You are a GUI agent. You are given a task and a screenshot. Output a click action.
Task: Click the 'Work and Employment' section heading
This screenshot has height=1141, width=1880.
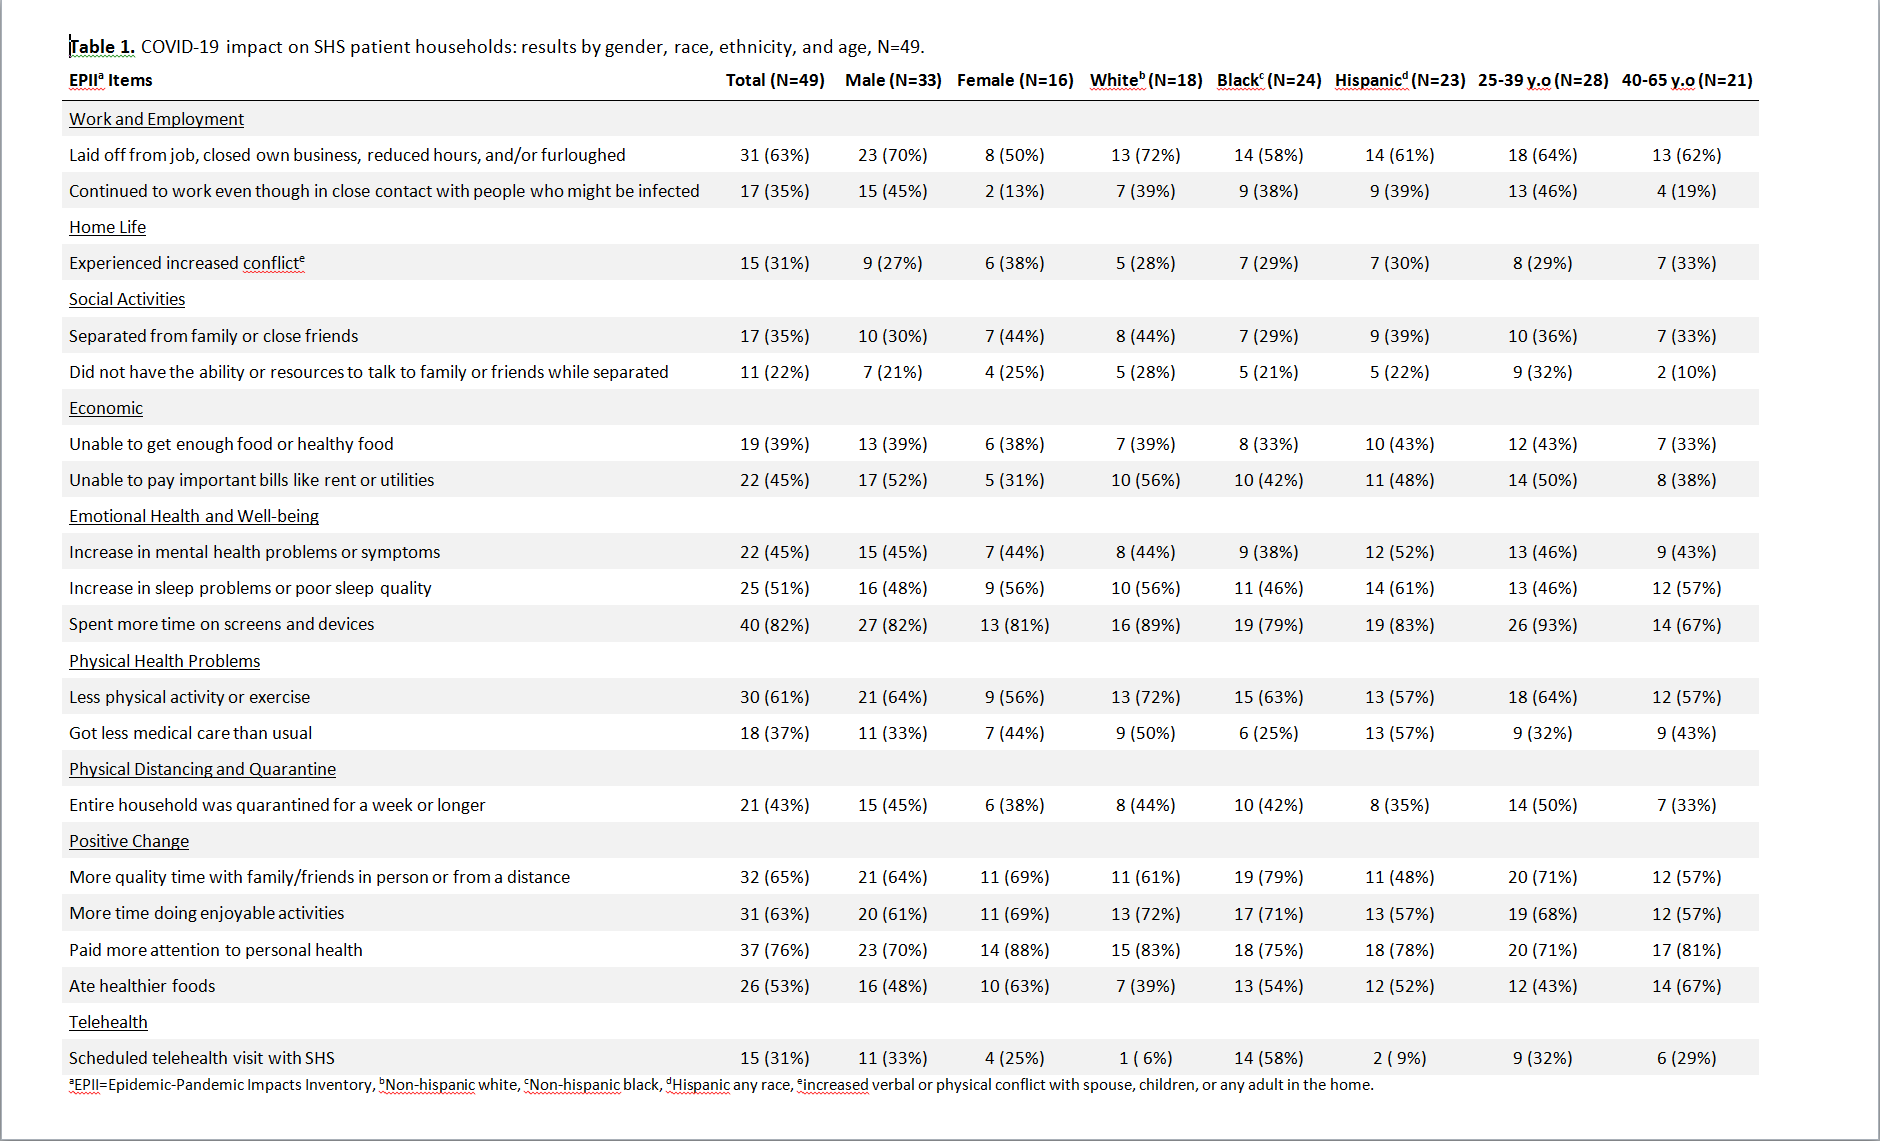pos(156,119)
